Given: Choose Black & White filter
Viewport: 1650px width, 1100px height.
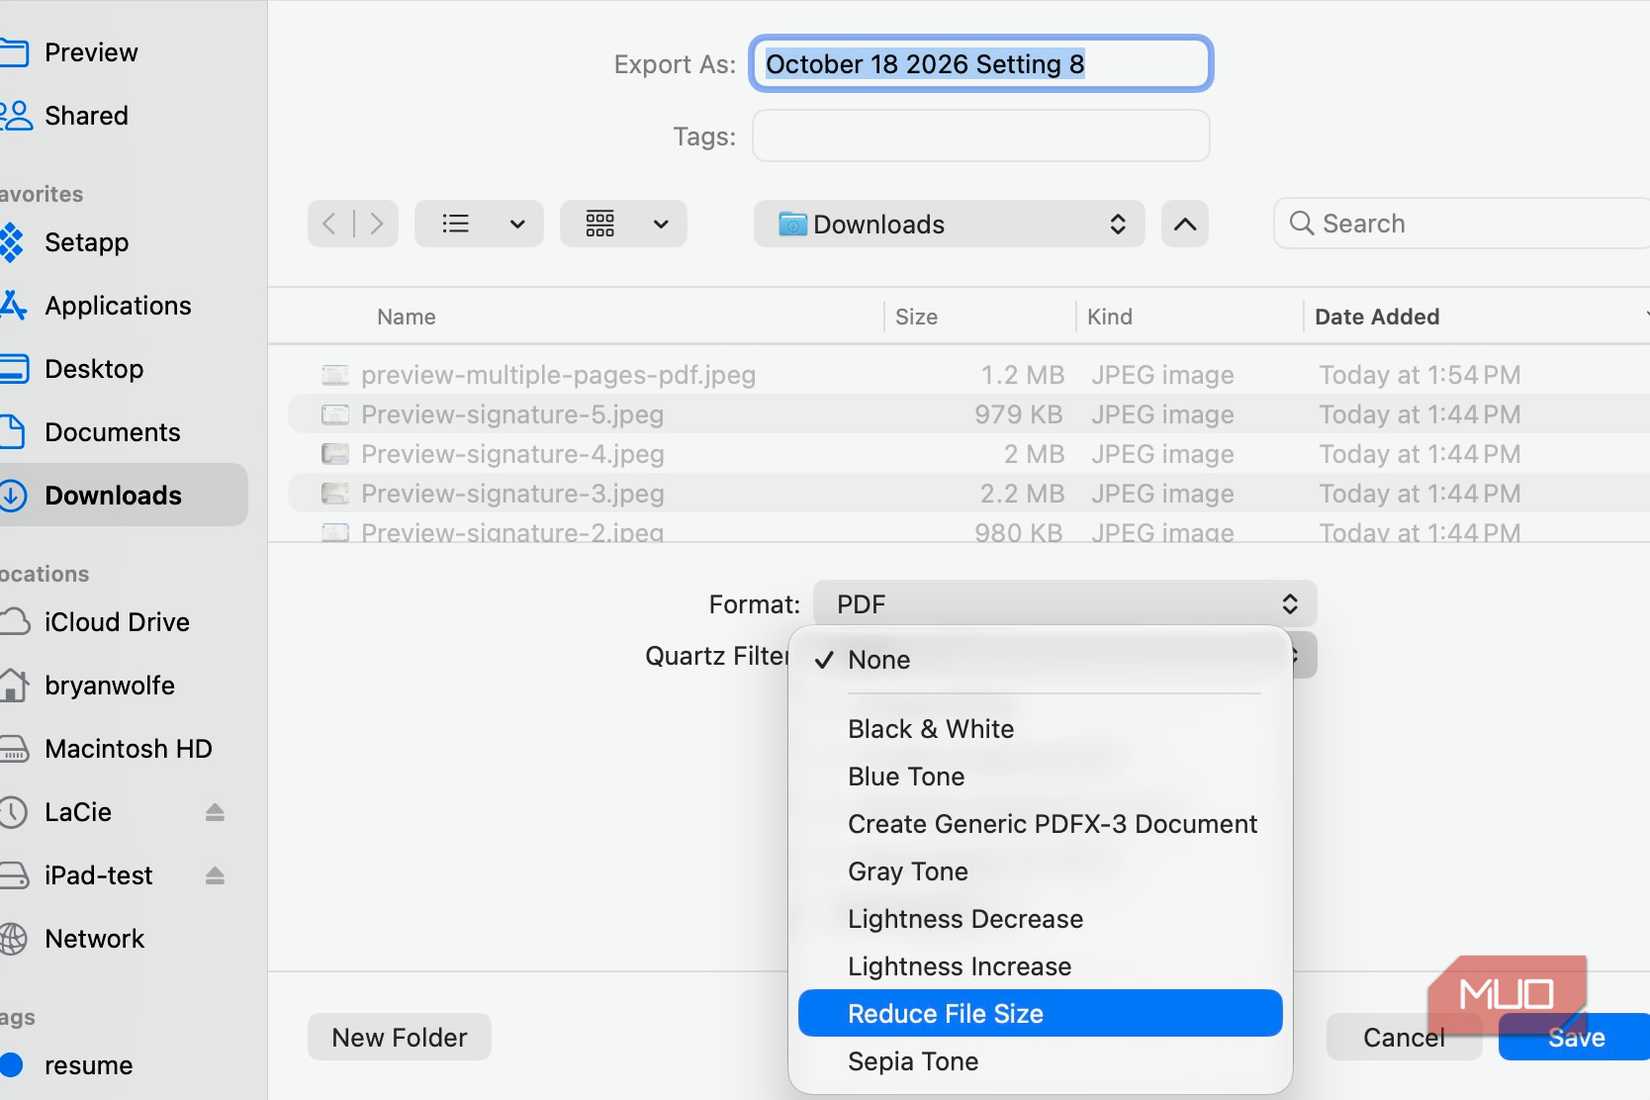Looking at the screenshot, I should pos(1040,729).
